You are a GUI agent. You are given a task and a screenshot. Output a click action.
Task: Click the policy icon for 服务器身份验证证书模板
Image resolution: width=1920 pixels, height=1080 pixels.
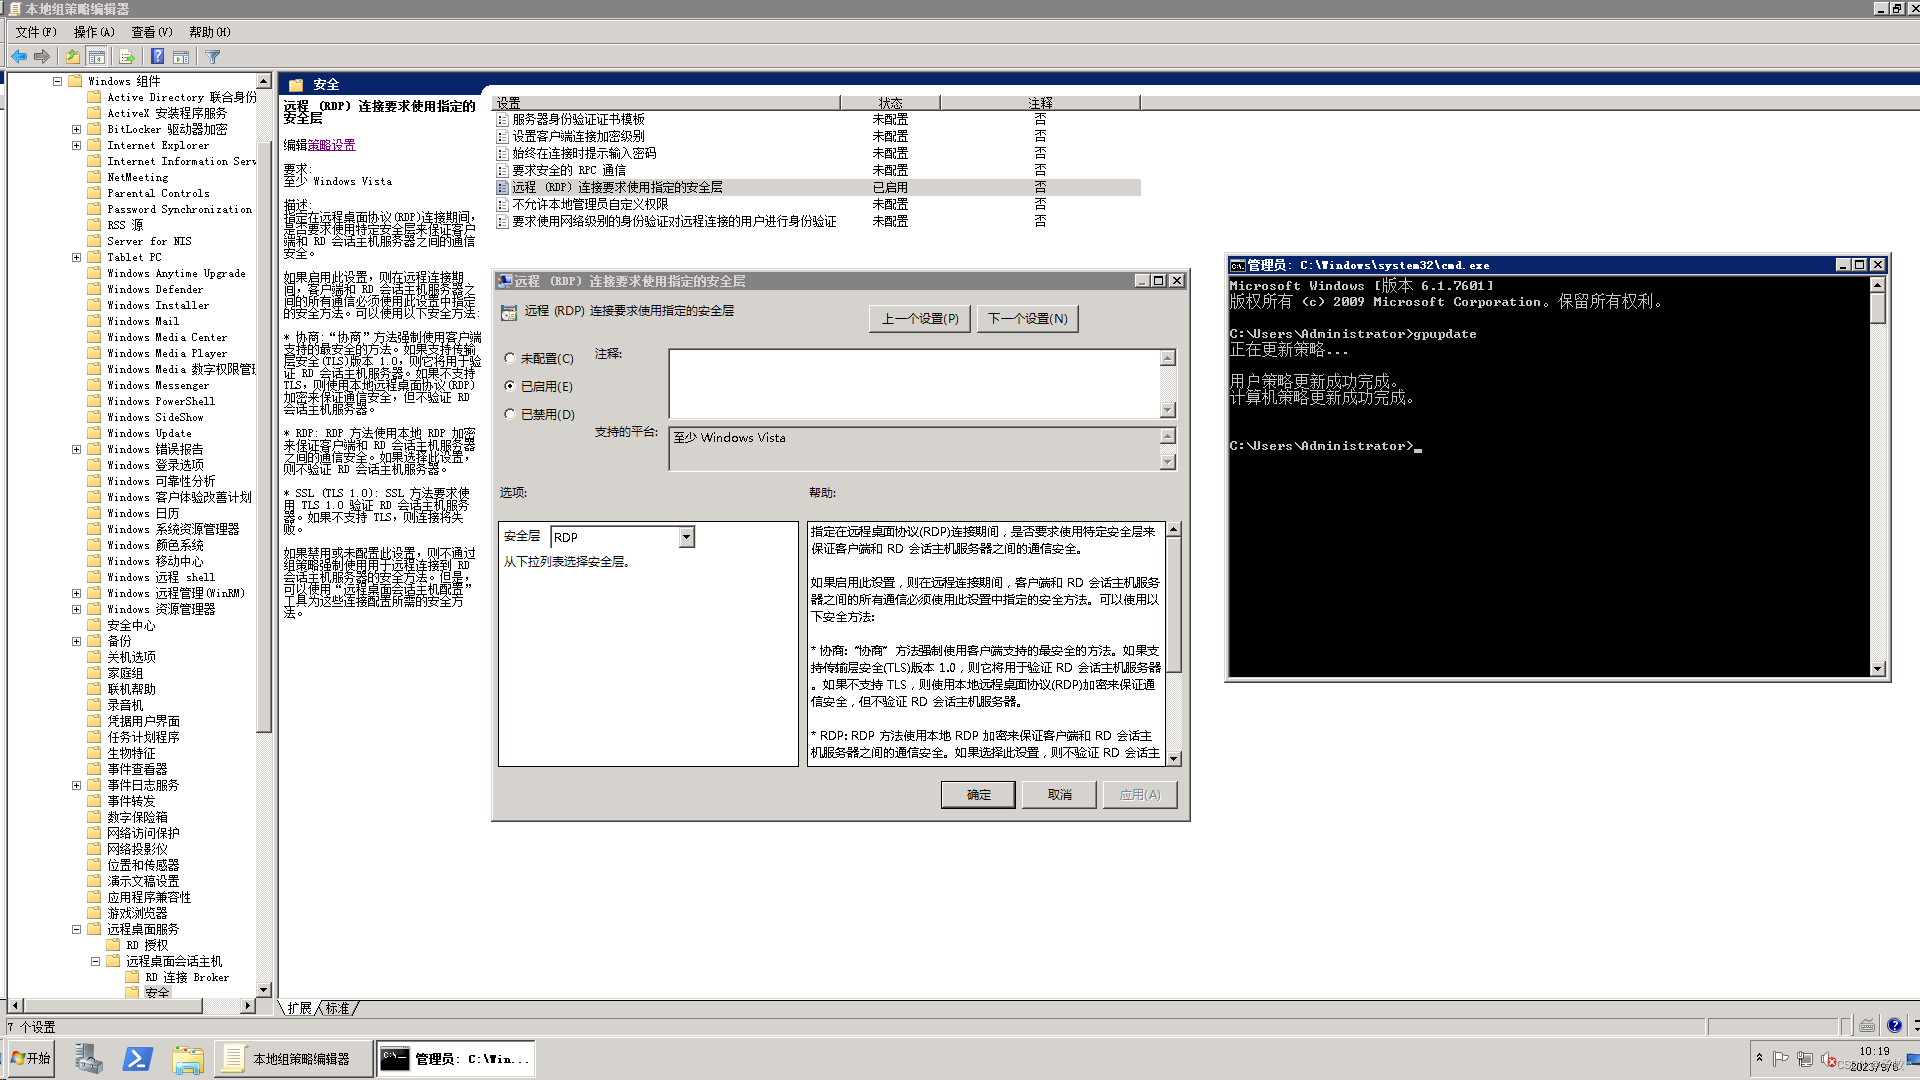click(503, 119)
